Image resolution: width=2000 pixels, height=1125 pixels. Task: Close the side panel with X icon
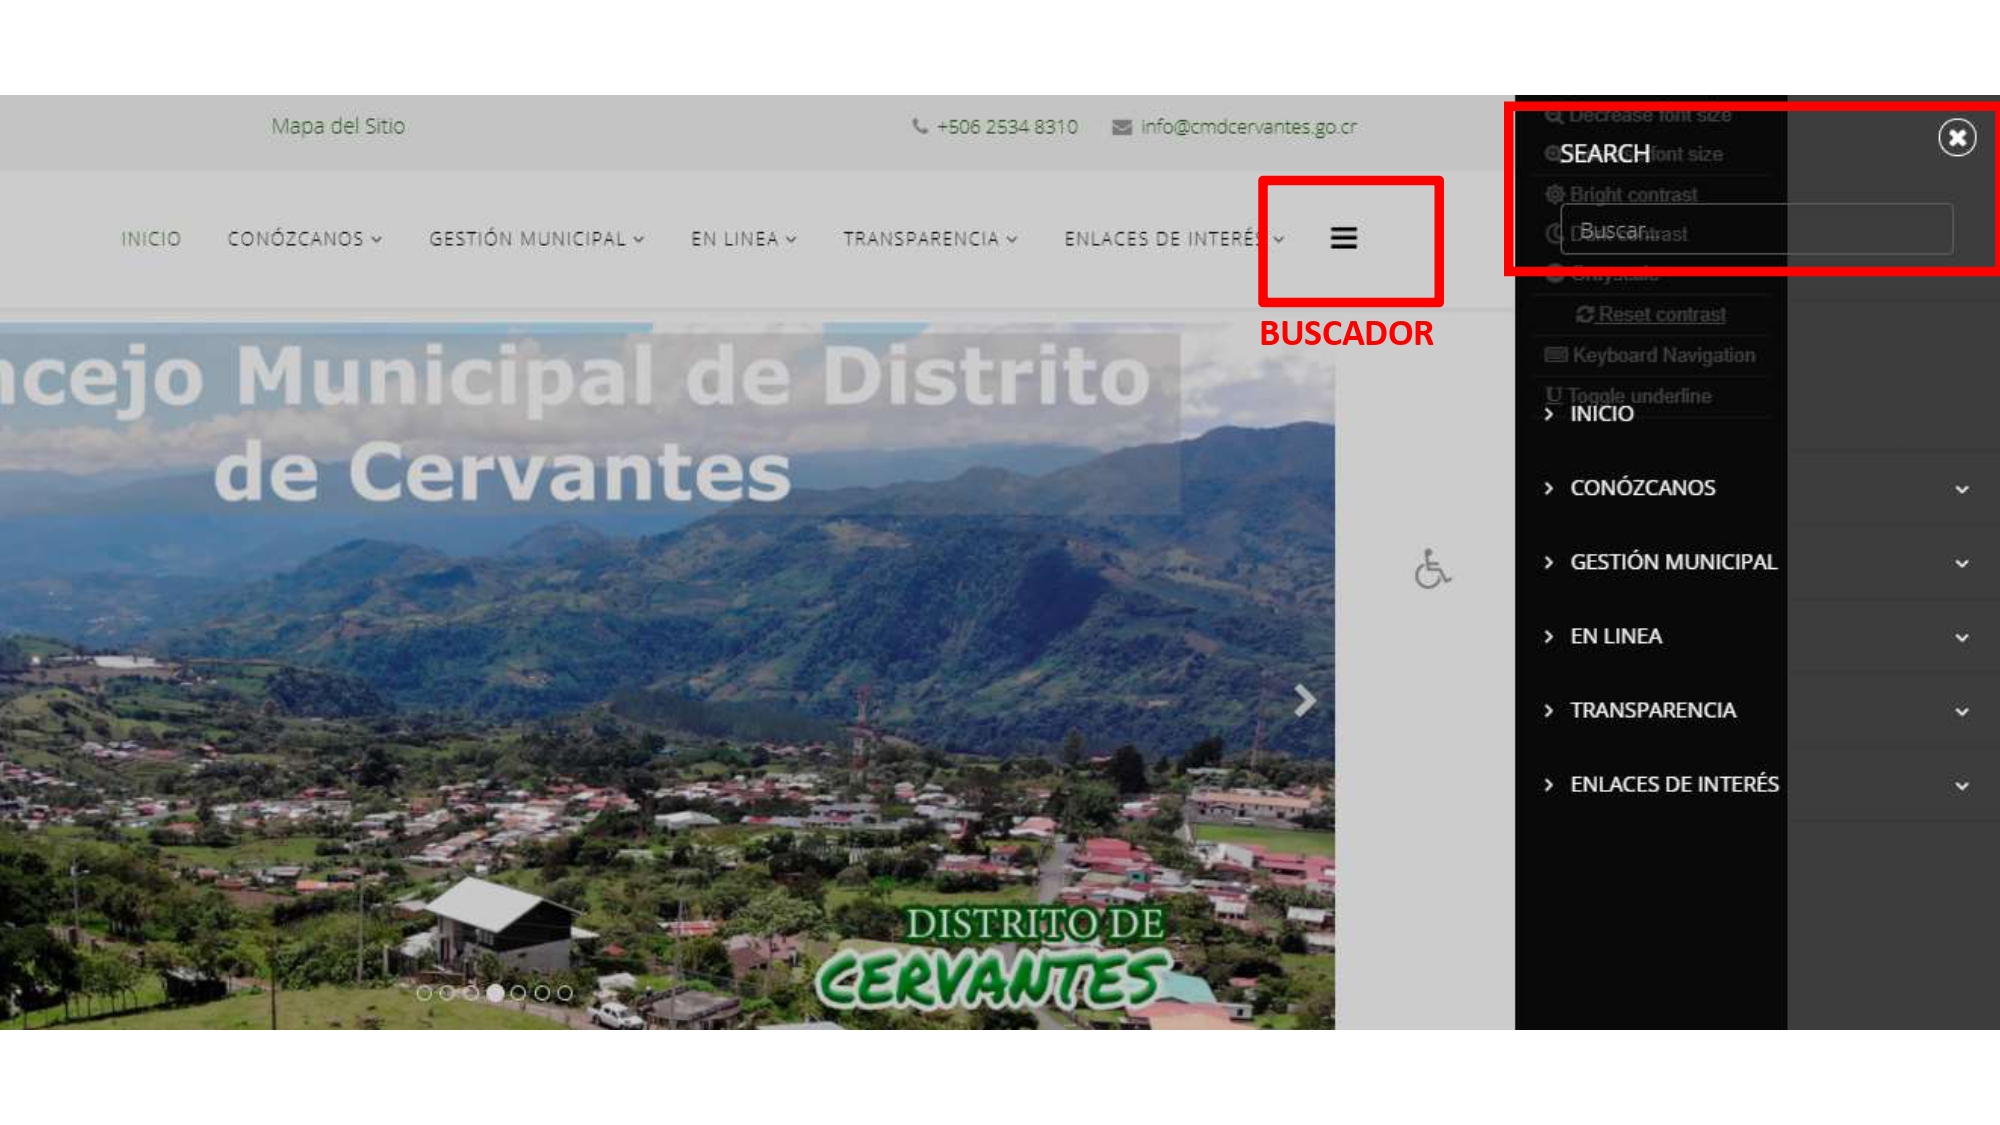tap(1957, 137)
